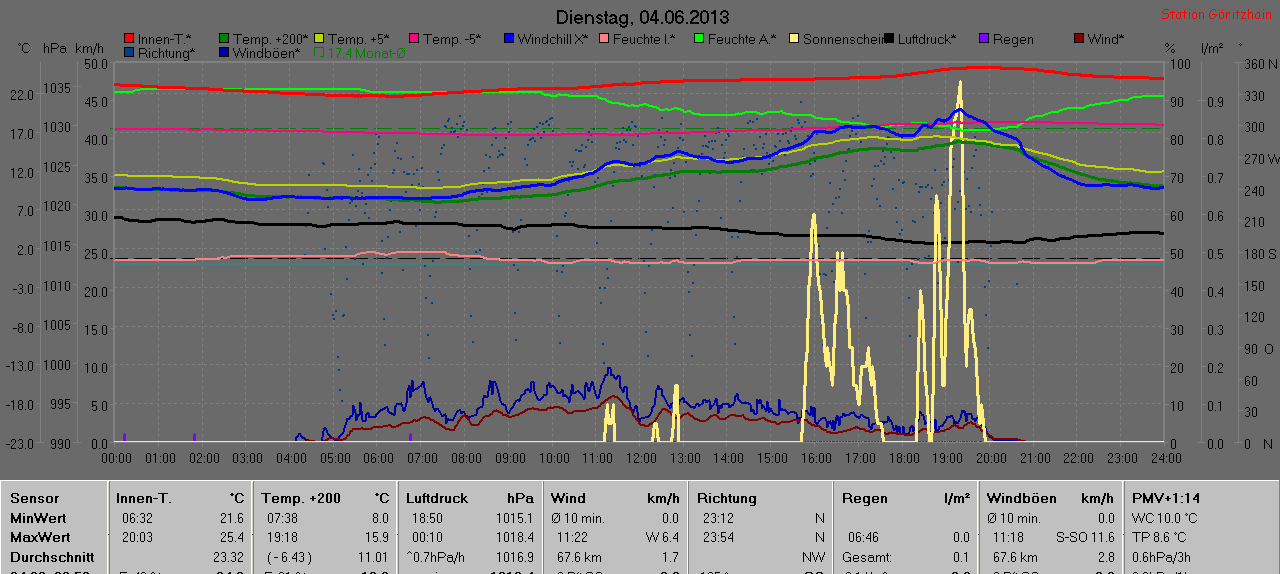Select the 'Temp. +200*' legend label

269,39
